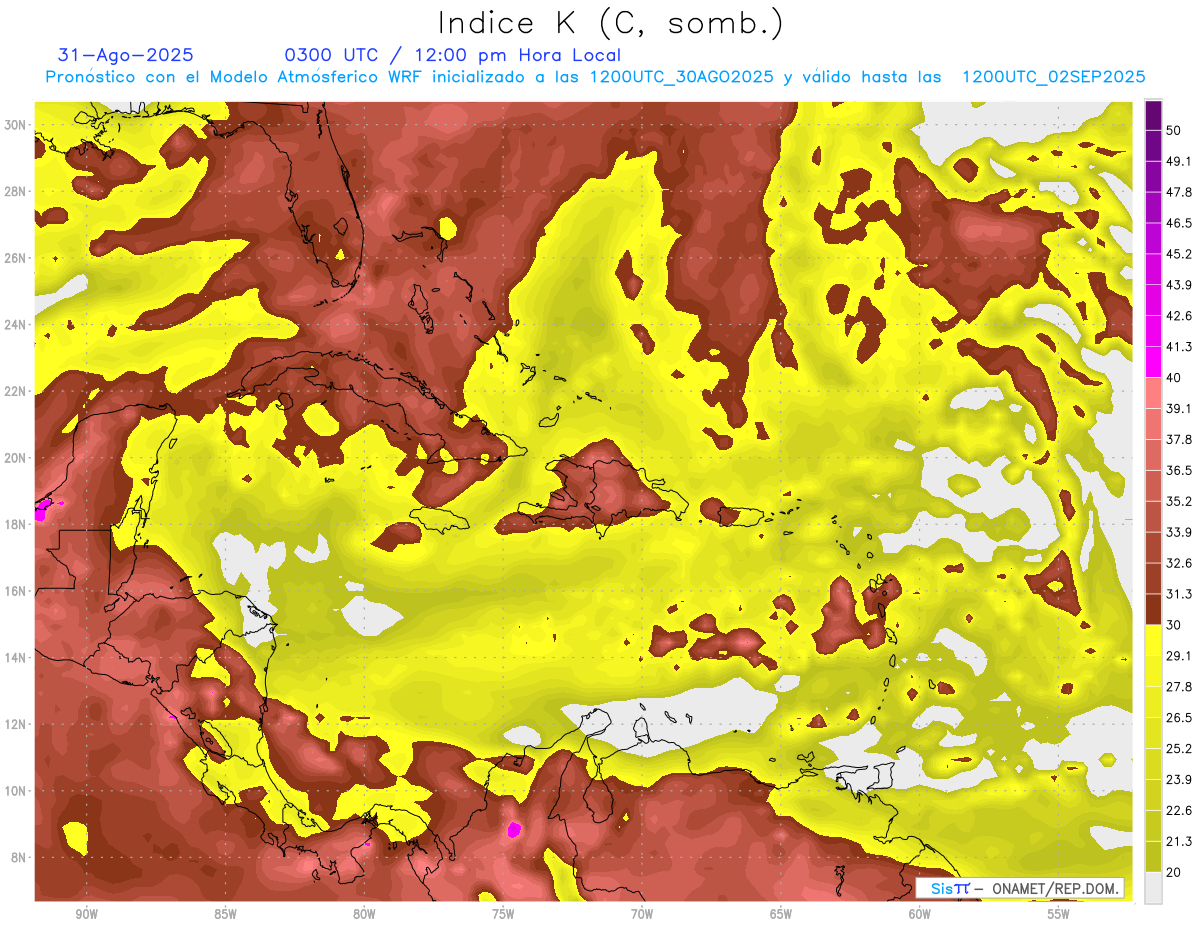Click the longitude label '65W'
Image resolution: width=1200 pixels, height=927 pixels.
click(781, 914)
